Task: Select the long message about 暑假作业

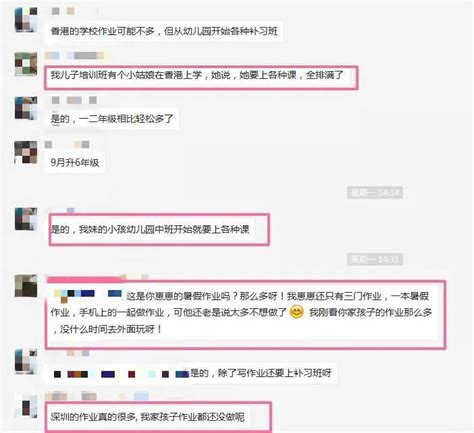Action: [x=242, y=313]
